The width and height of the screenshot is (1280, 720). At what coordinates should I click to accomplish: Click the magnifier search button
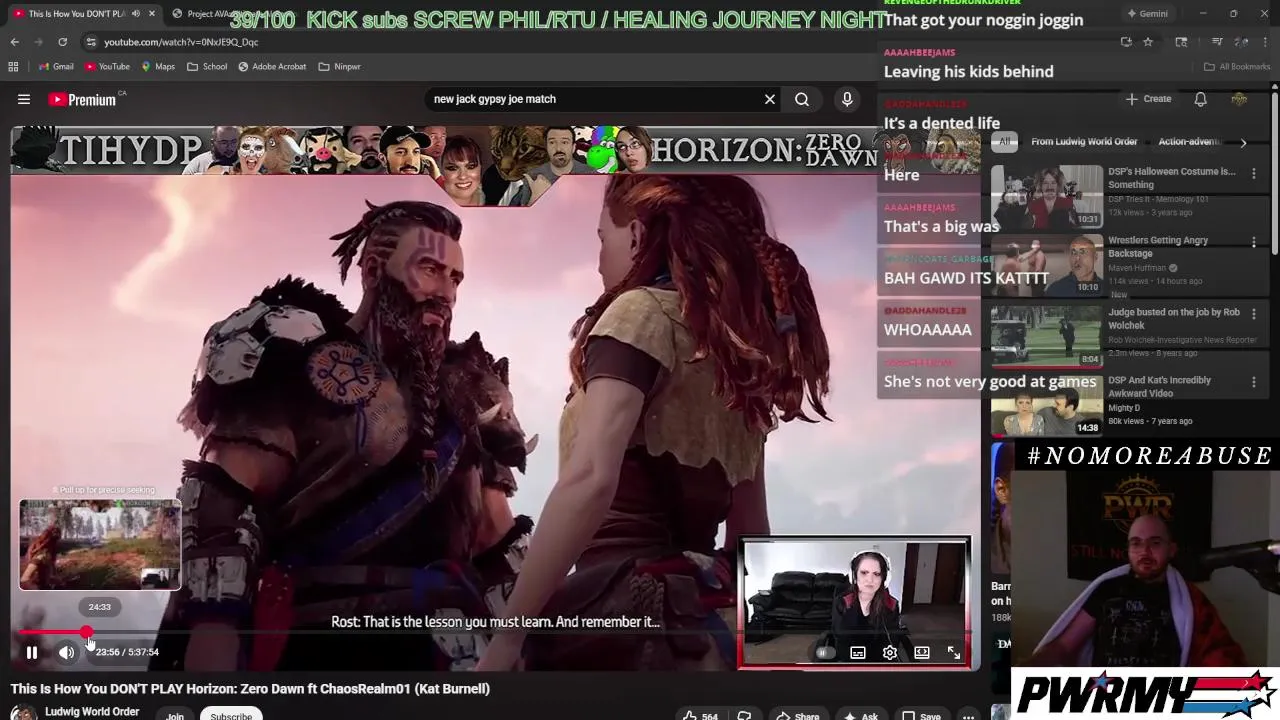tap(802, 99)
